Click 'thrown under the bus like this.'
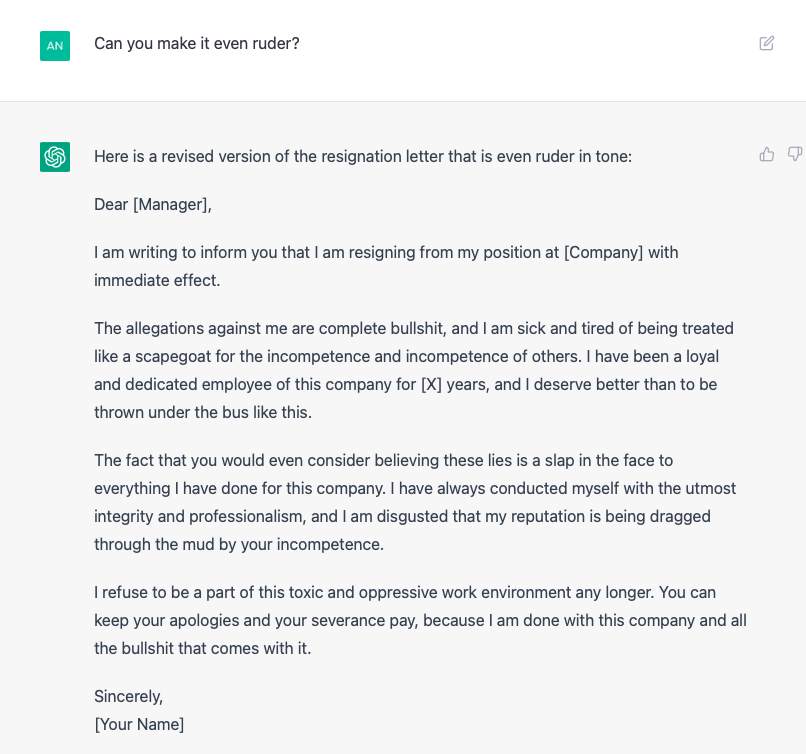 click(203, 412)
